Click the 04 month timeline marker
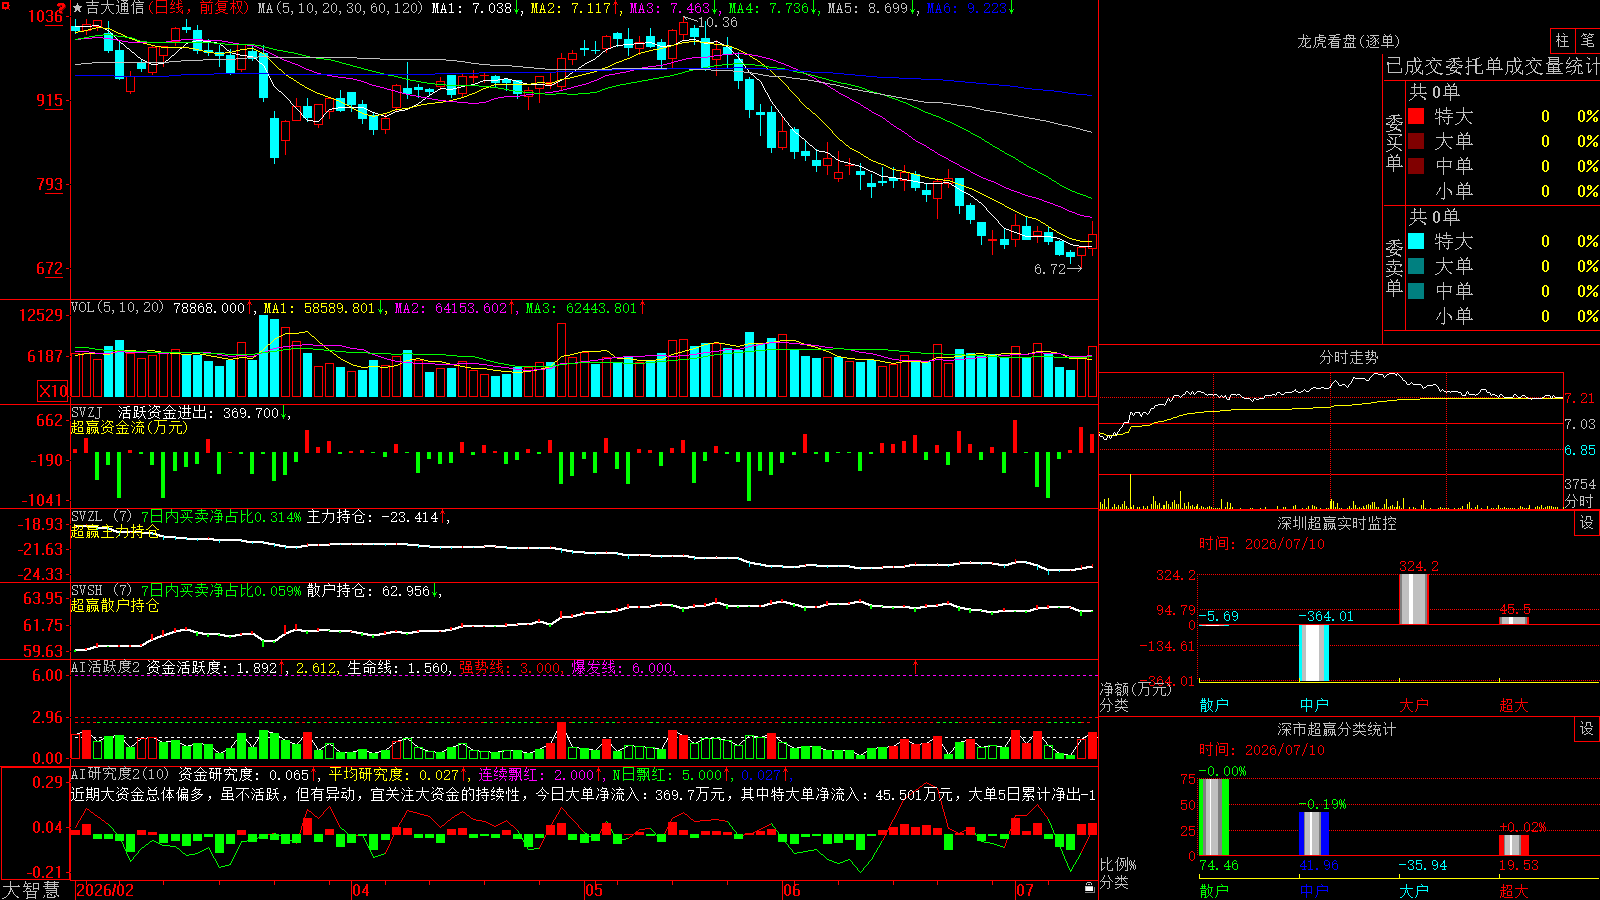 (361, 890)
